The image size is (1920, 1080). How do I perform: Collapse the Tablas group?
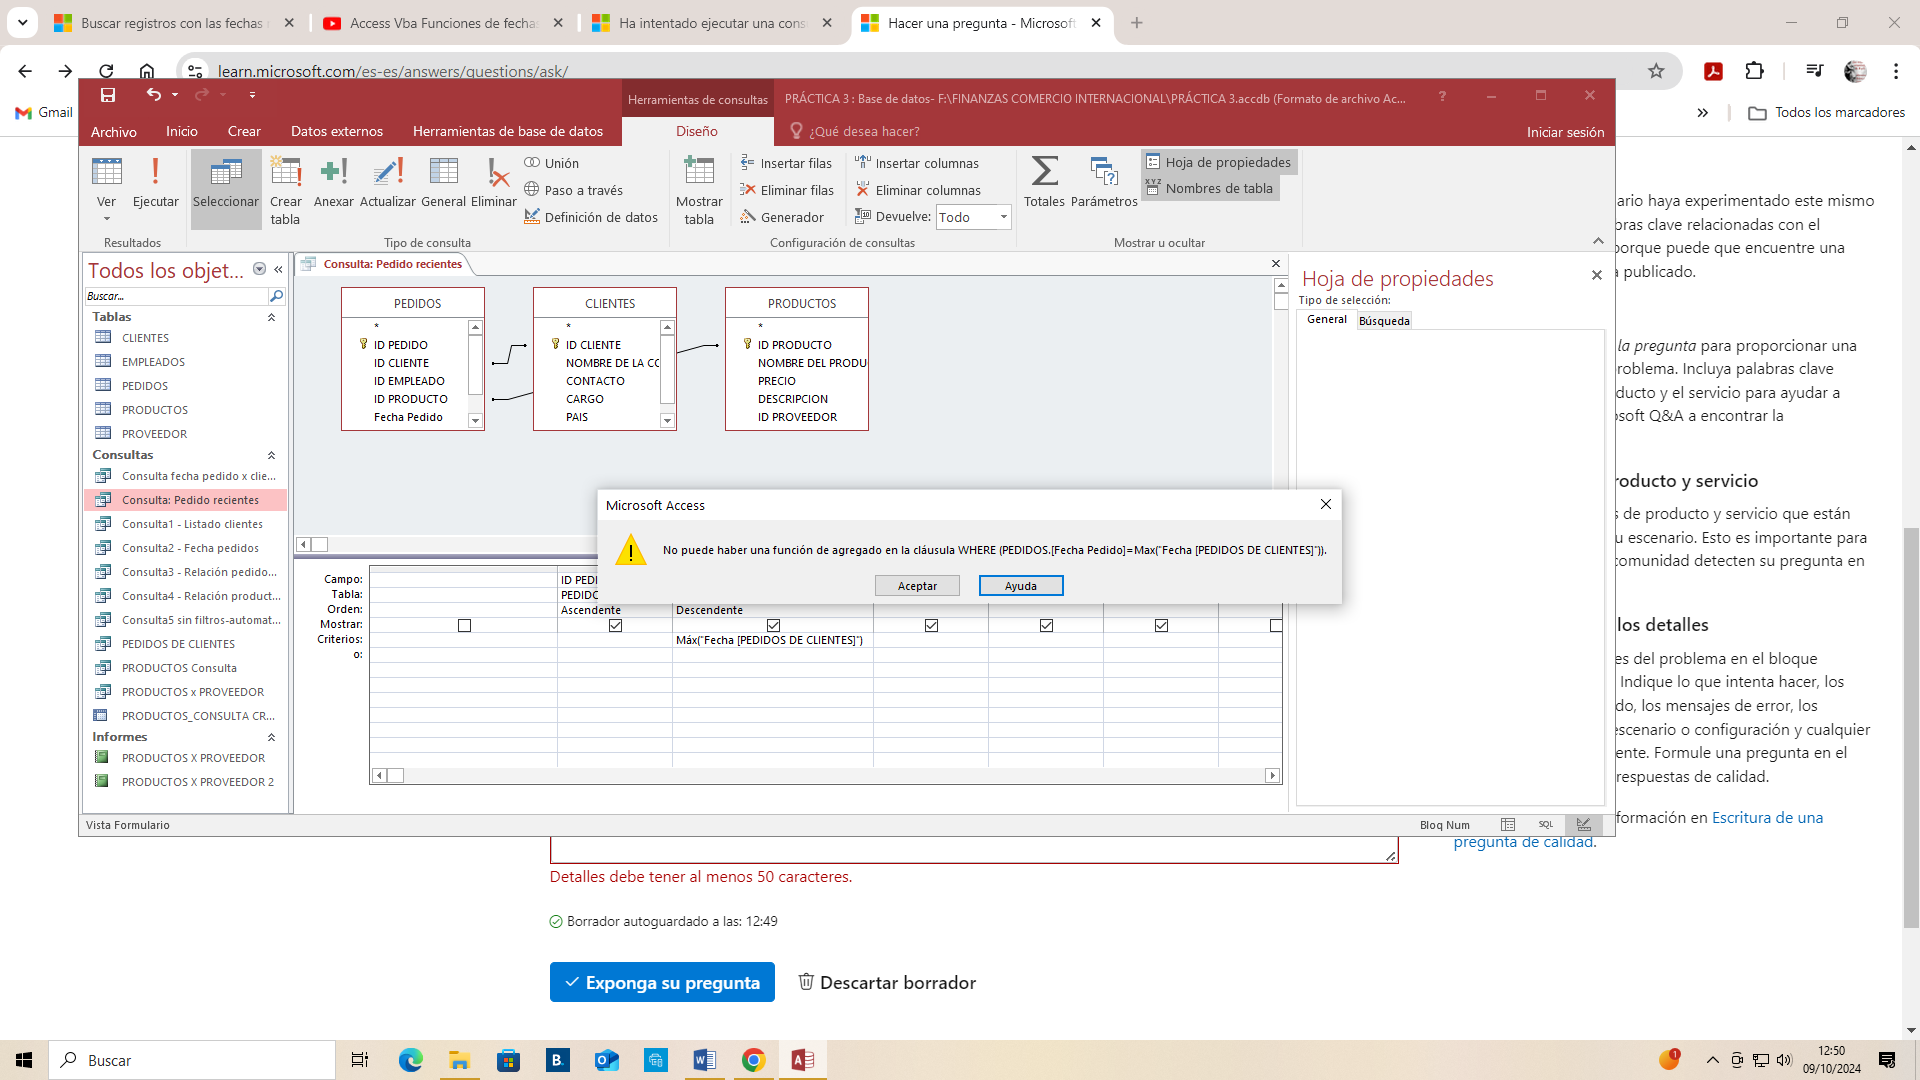(x=271, y=317)
